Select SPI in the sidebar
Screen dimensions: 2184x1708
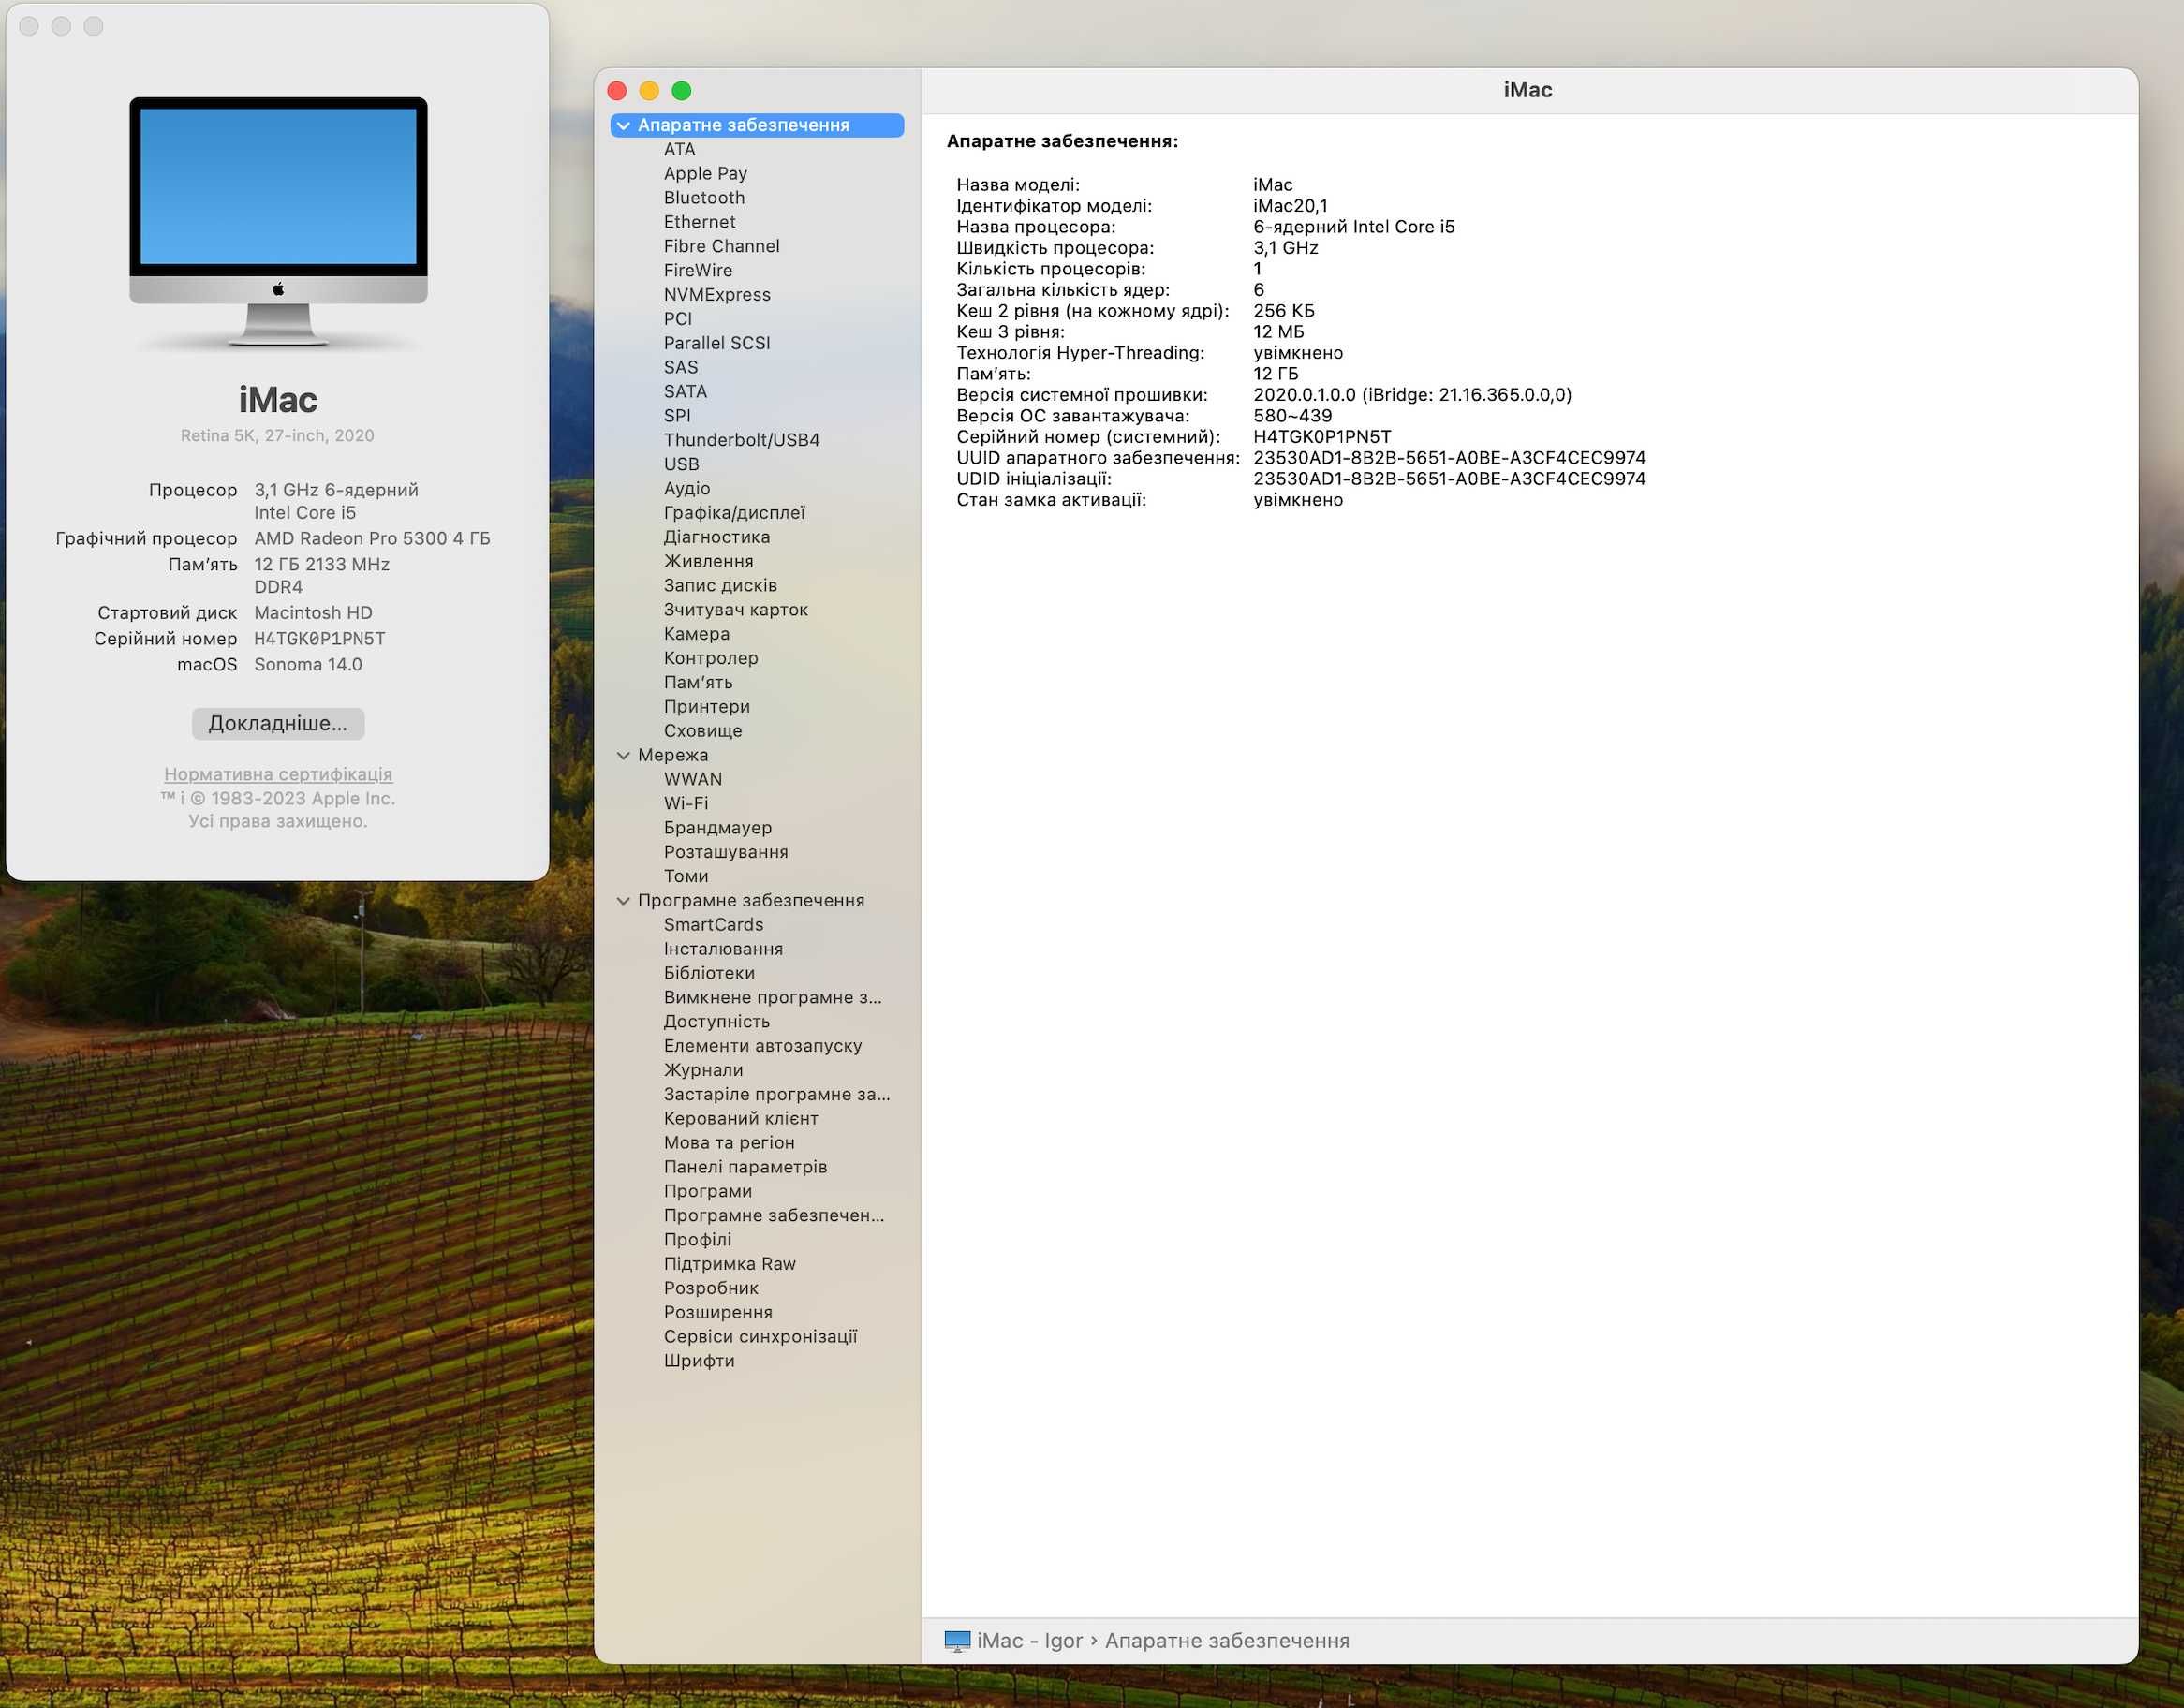(x=677, y=416)
